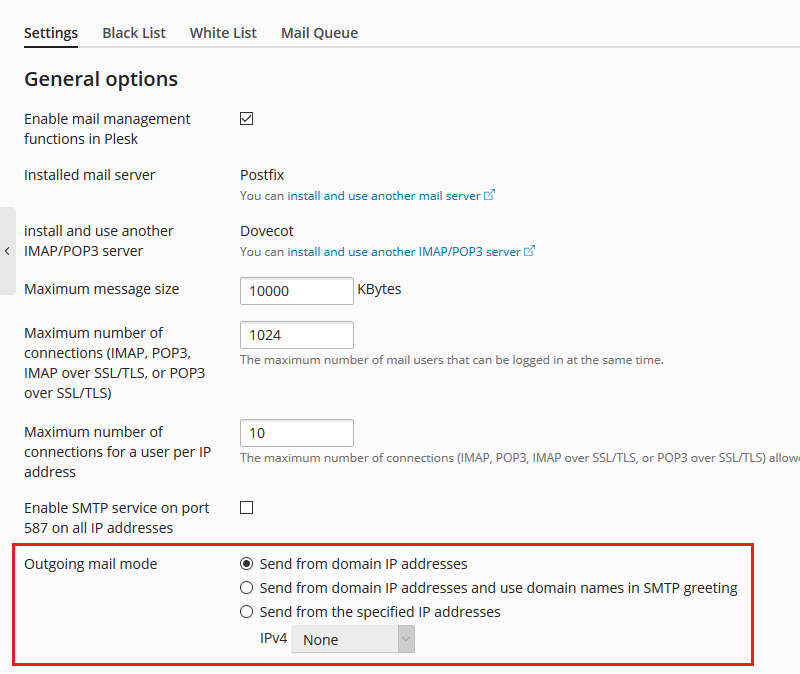The height and width of the screenshot is (674, 800).
Task: Focus the Maximum number of connections field
Action: tap(297, 335)
